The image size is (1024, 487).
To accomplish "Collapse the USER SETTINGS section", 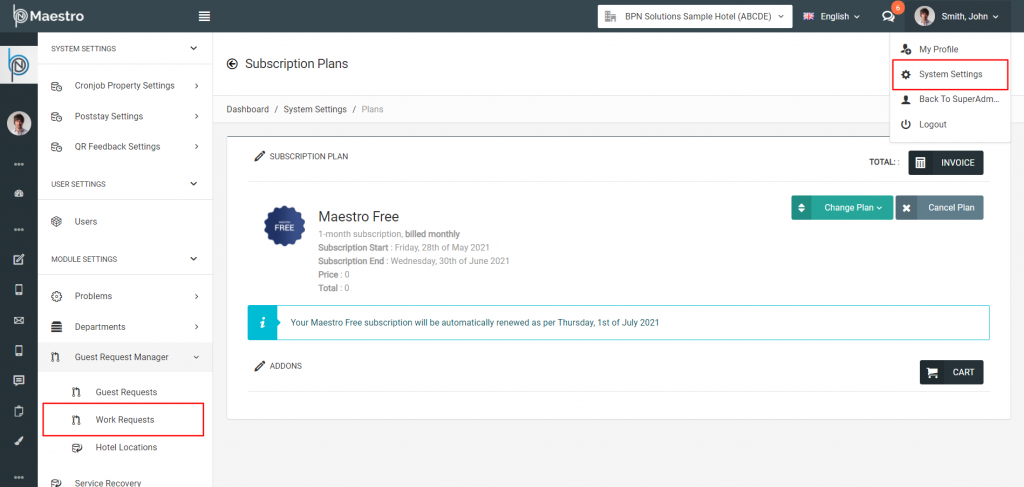I will point(193,184).
